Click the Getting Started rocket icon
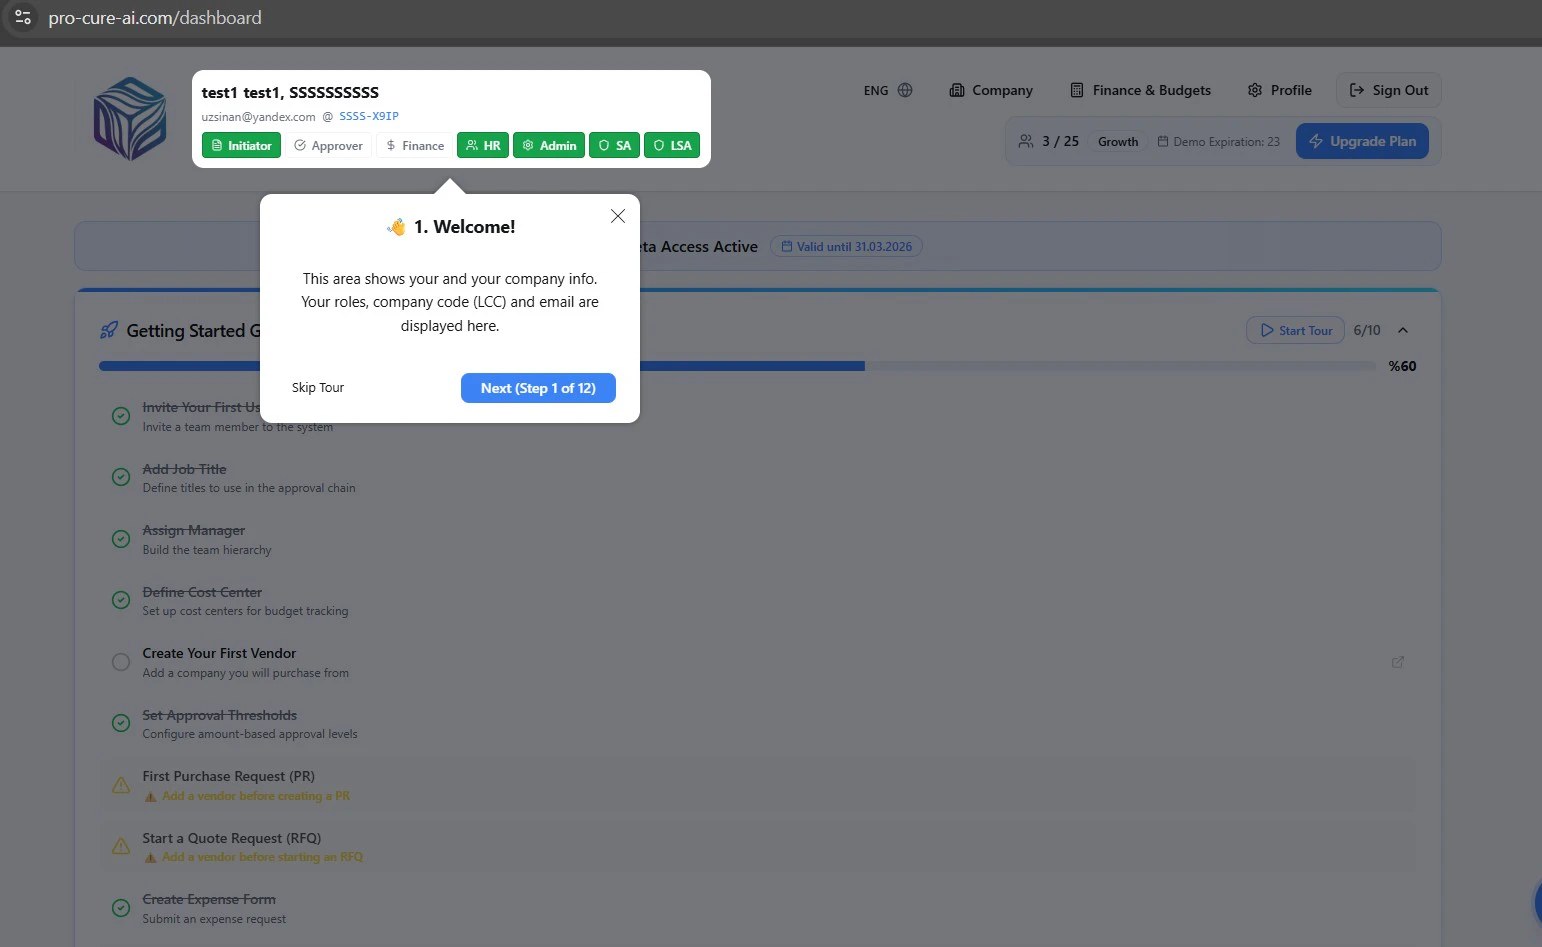The height and width of the screenshot is (947, 1542). click(109, 330)
